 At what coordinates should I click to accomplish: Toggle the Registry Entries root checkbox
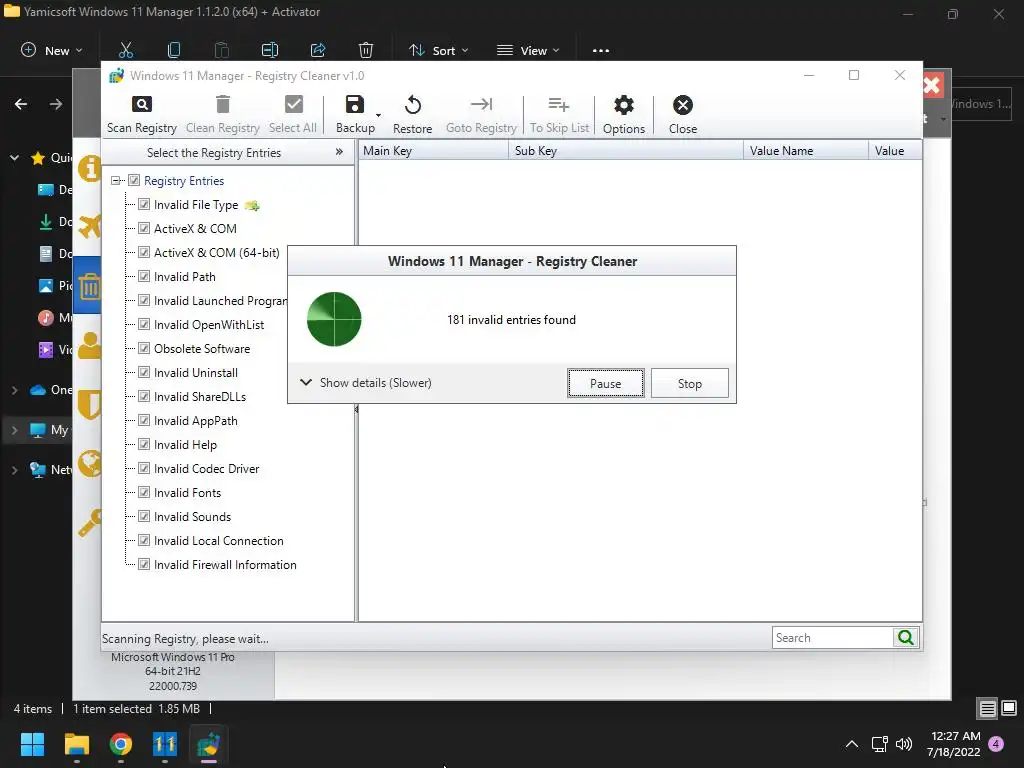click(134, 180)
